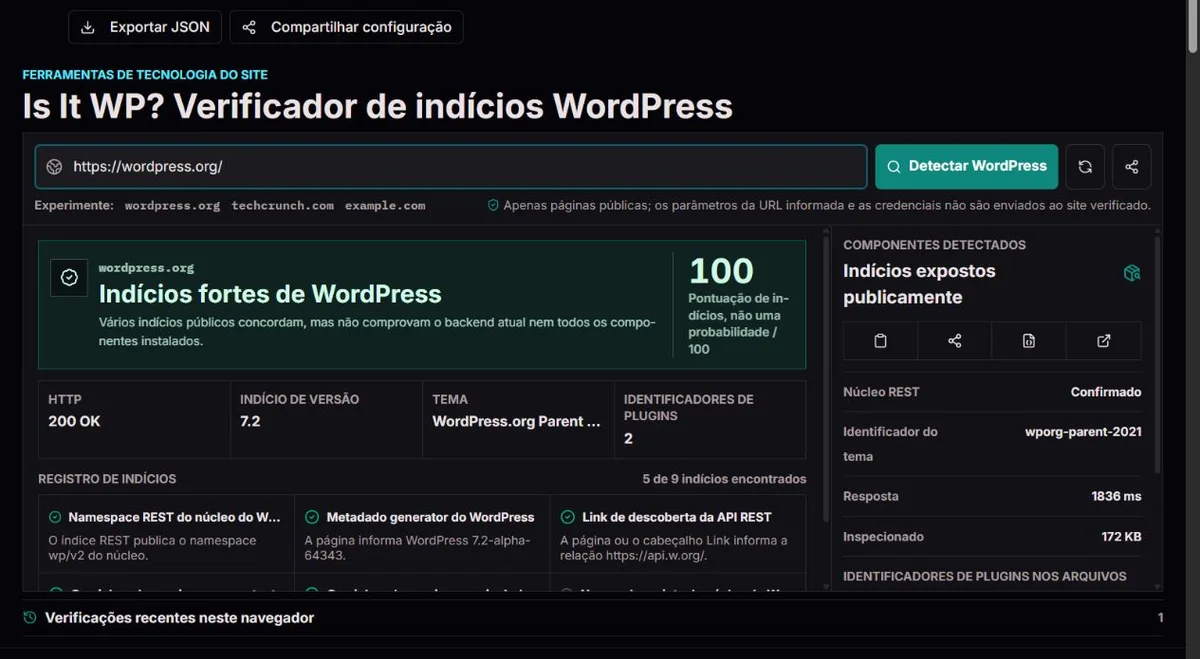This screenshot has height=659, width=1200.
Task: Click the check icon of Metadado generator do WordPress
Action: click(311, 517)
